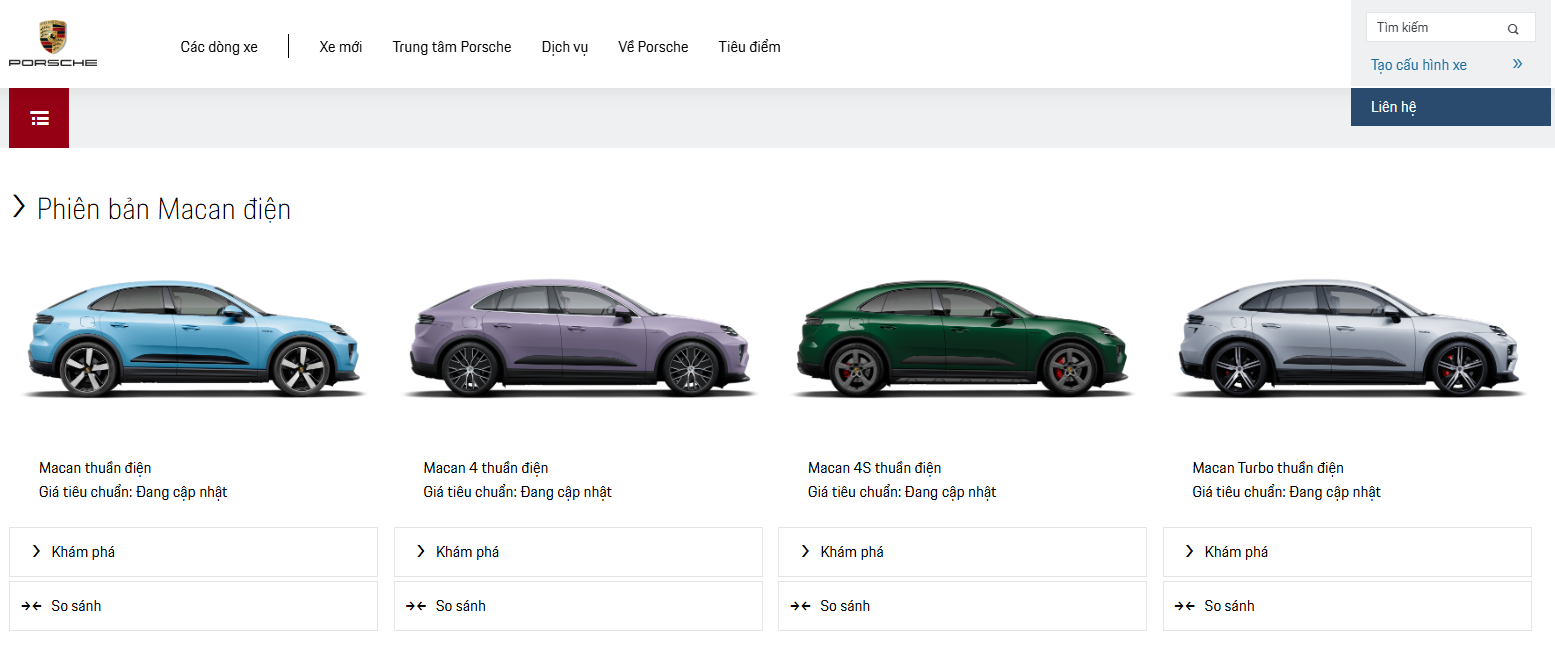
Task: Select the compare arrows icon under the blue Macan
Action: (x=32, y=605)
